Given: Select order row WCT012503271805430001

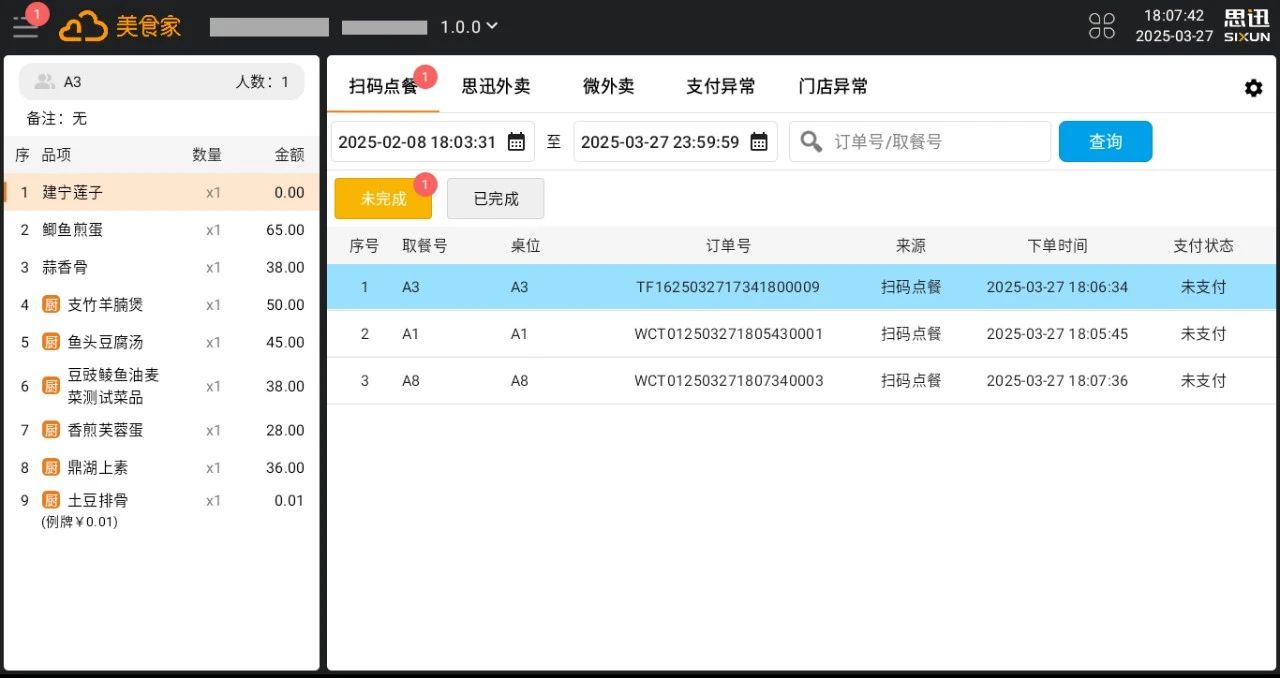Looking at the screenshot, I should [x=728, y=334].
